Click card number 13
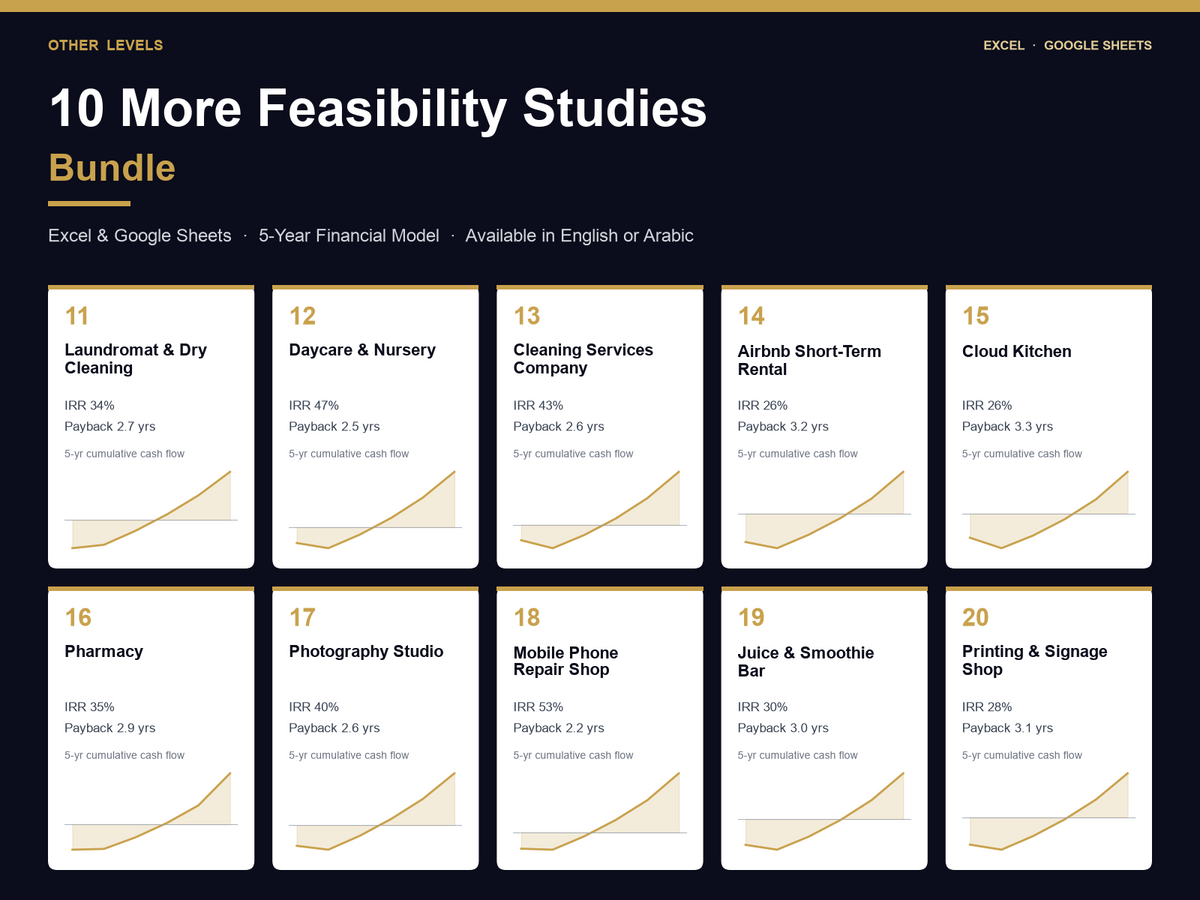This screenshot has height=900, width=1200. pos(527,316)
